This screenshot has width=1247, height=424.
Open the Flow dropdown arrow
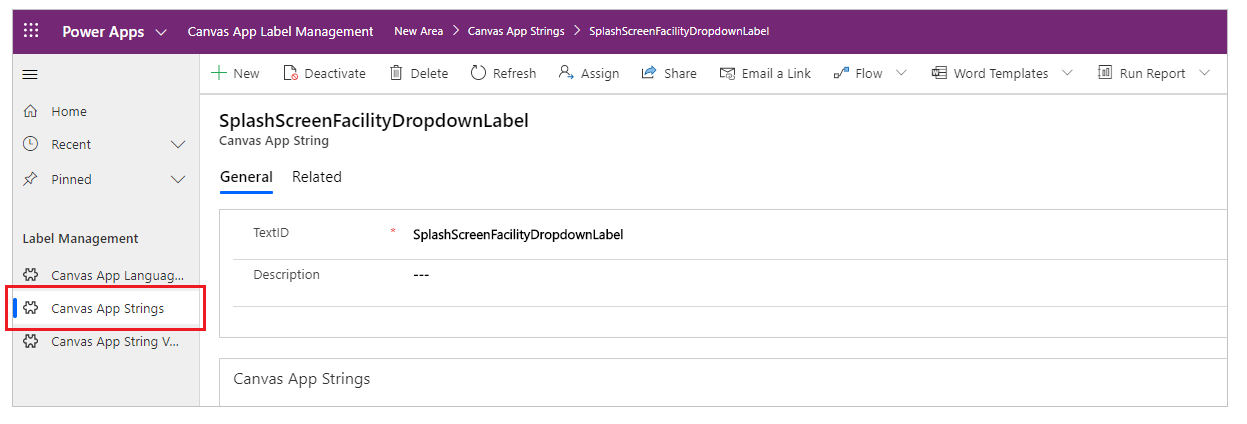pos(901,73)
